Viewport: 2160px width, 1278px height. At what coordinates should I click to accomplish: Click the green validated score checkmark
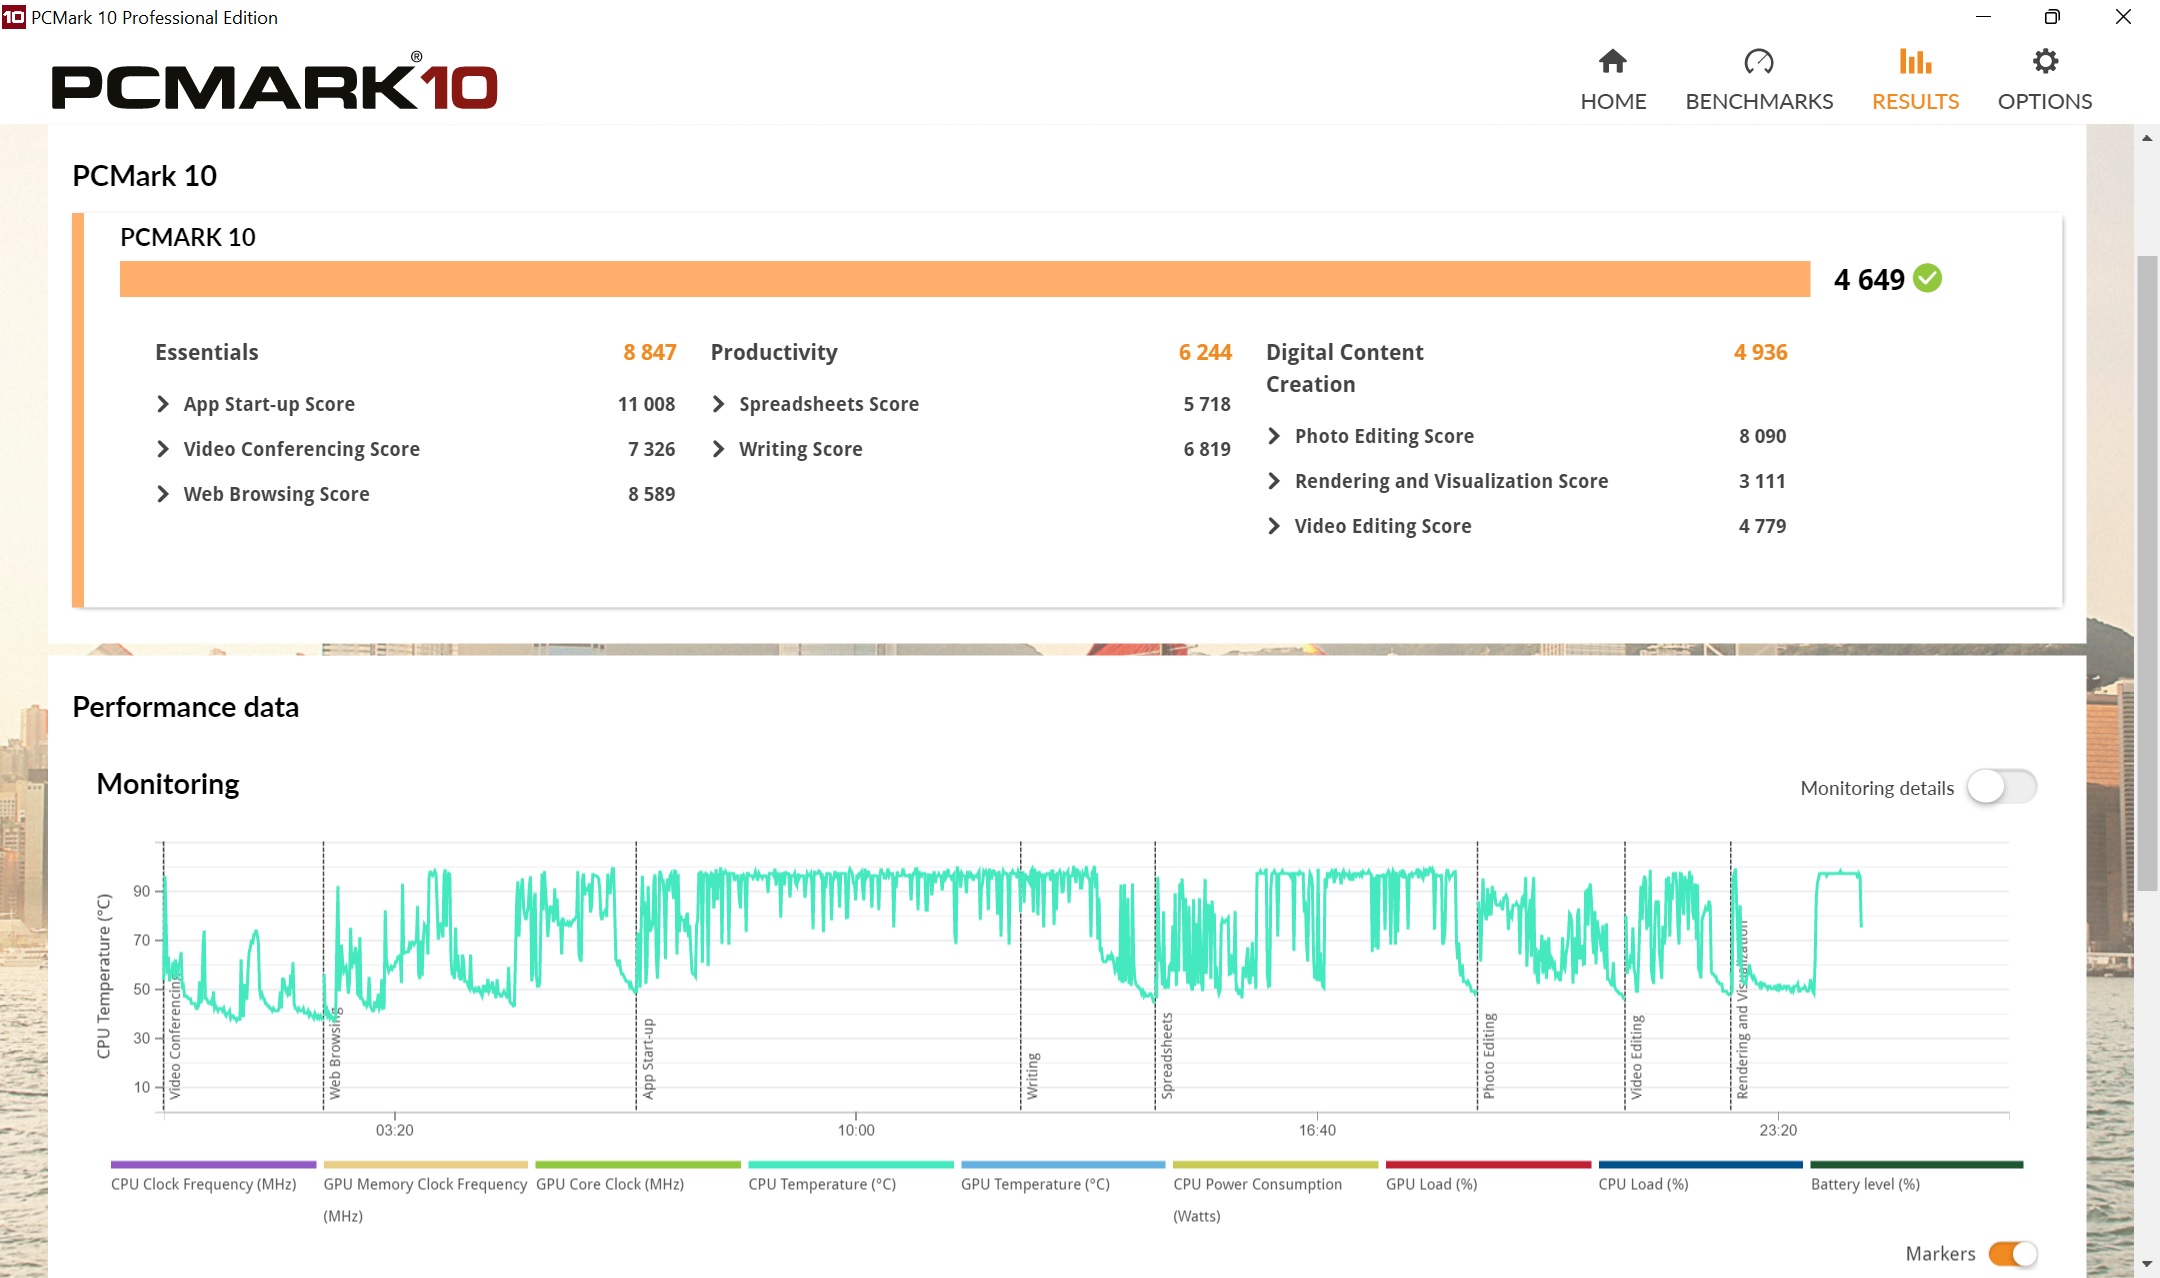tap(1927, 278)
